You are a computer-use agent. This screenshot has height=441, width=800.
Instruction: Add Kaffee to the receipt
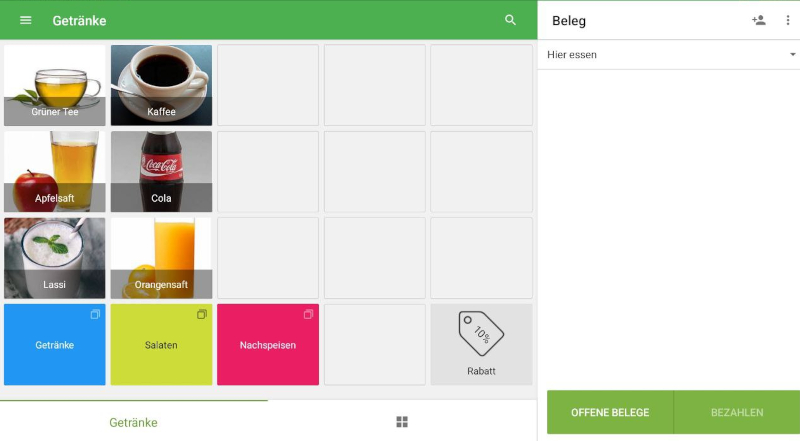click(x=161, y=85)
